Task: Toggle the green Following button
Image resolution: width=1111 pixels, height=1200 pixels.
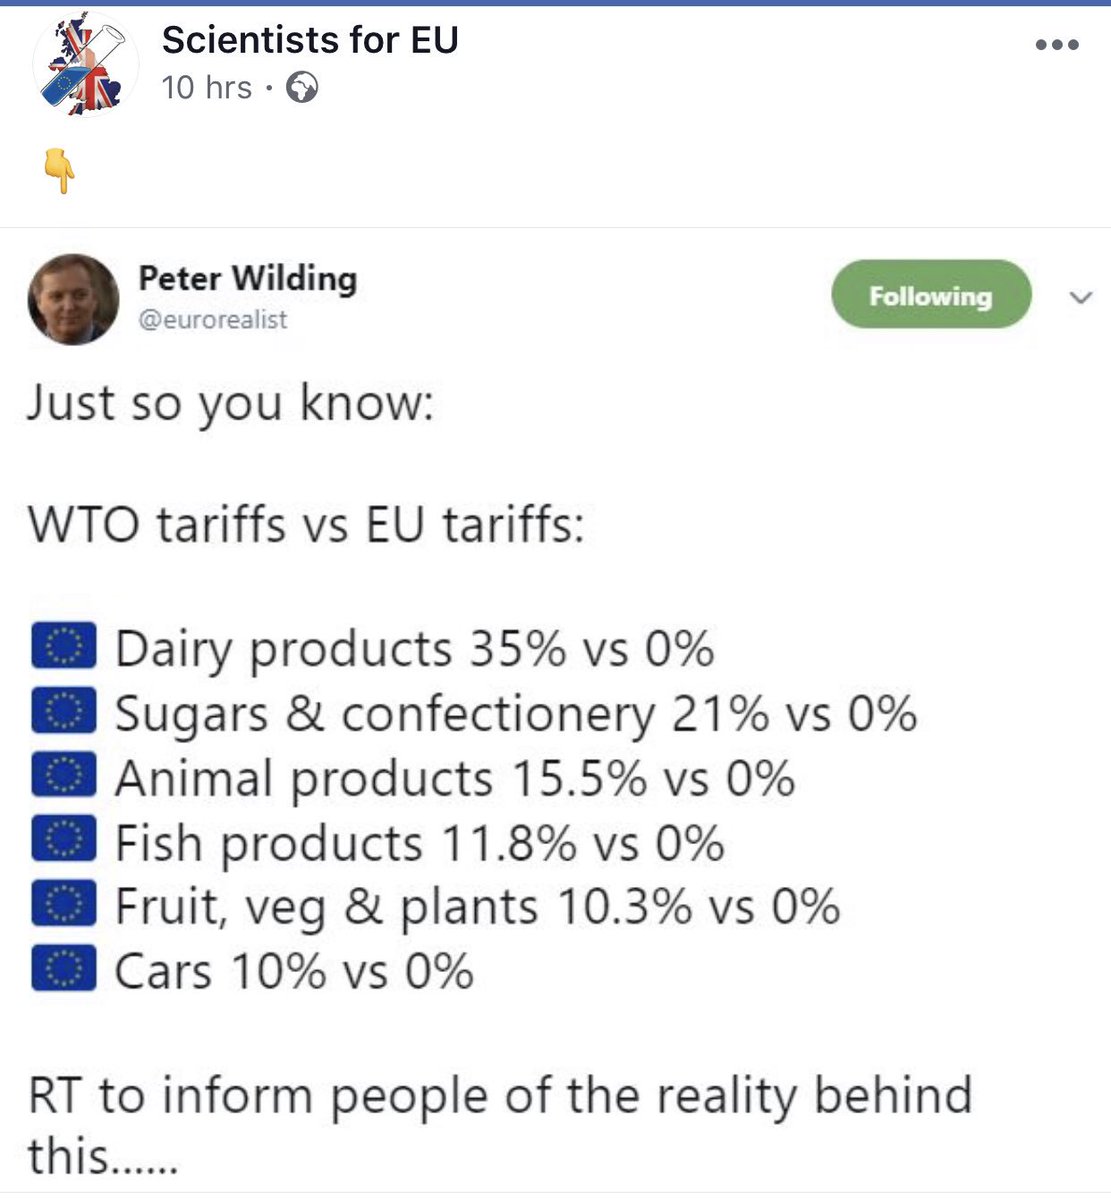Action: (931, 295)
